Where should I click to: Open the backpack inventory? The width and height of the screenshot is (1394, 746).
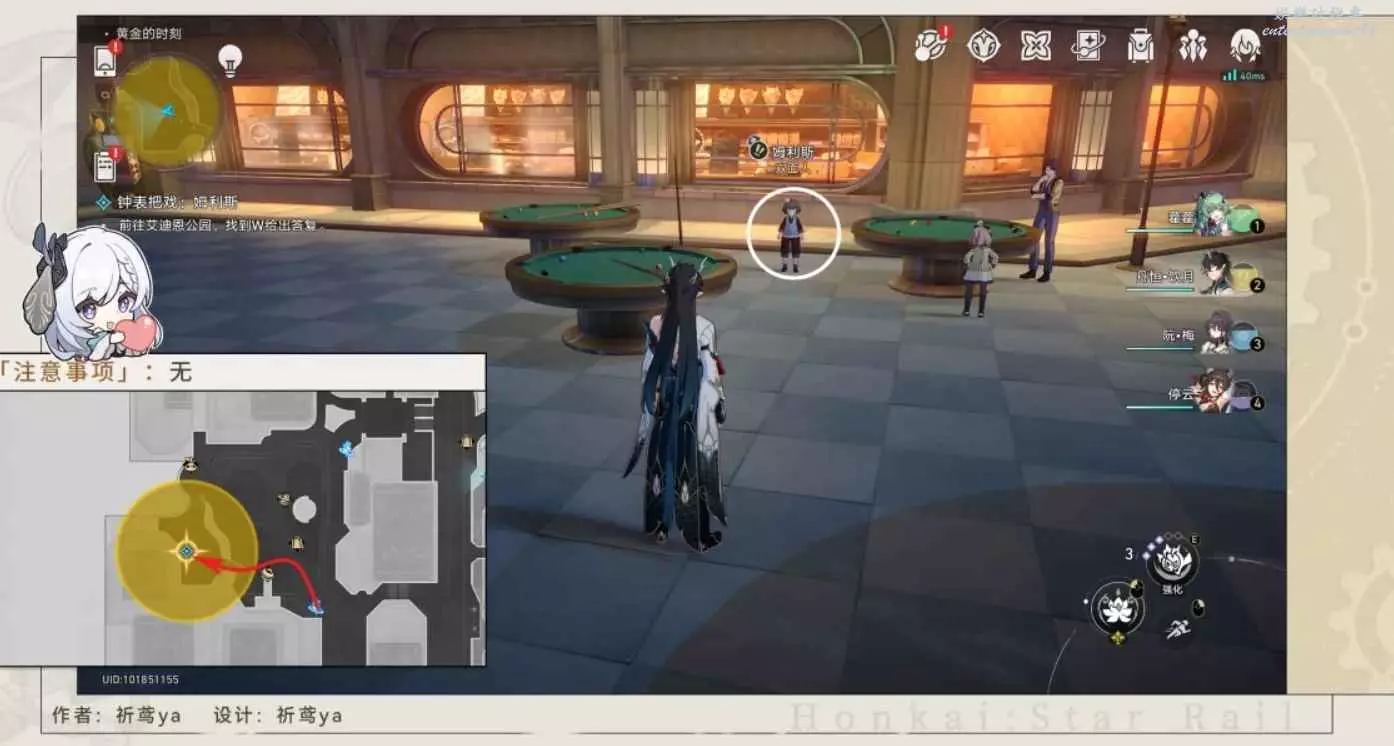tap(1140, 45)
